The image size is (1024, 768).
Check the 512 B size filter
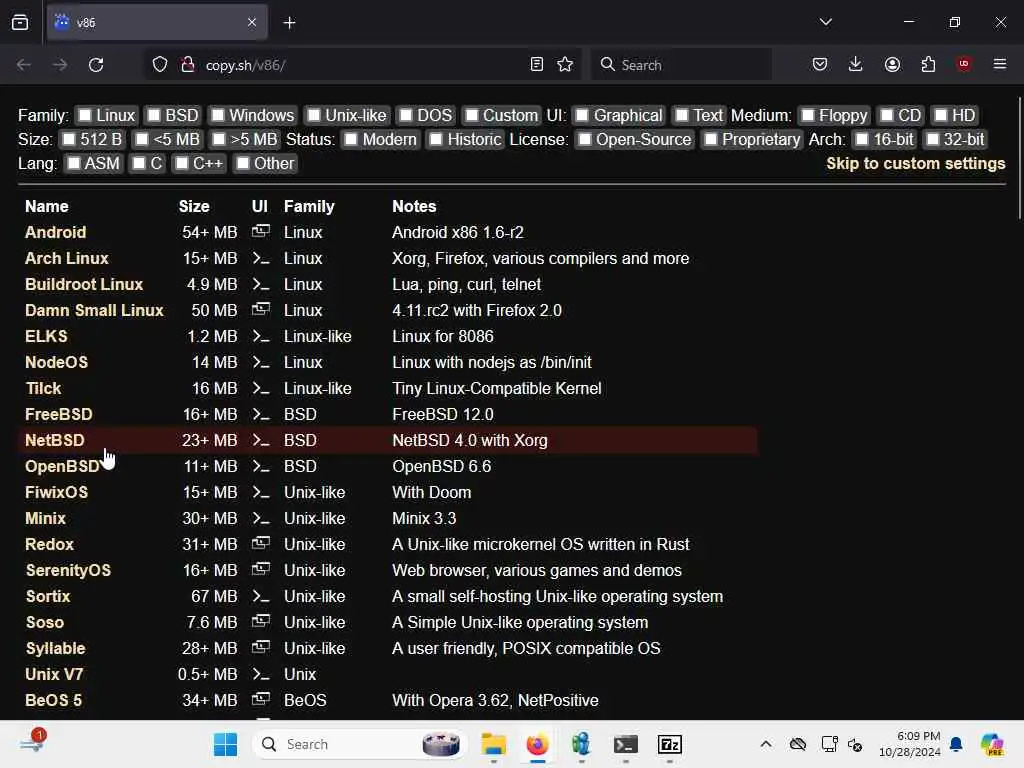coord(69,139)
